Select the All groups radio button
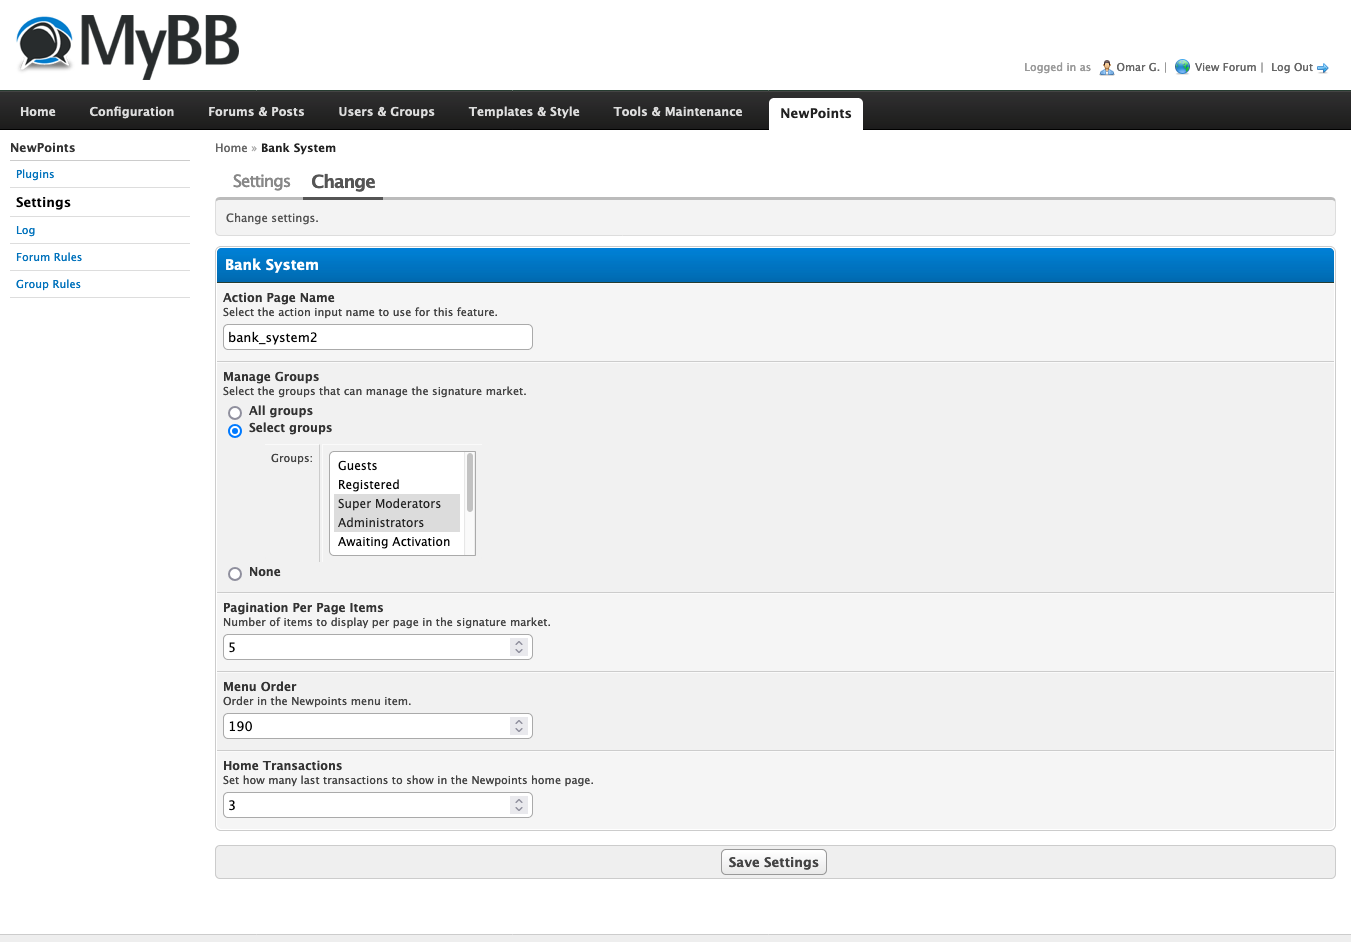Image resolution: width=1351 pixels, height=942 pixels. pyautogui.click(x=235, y=412)
